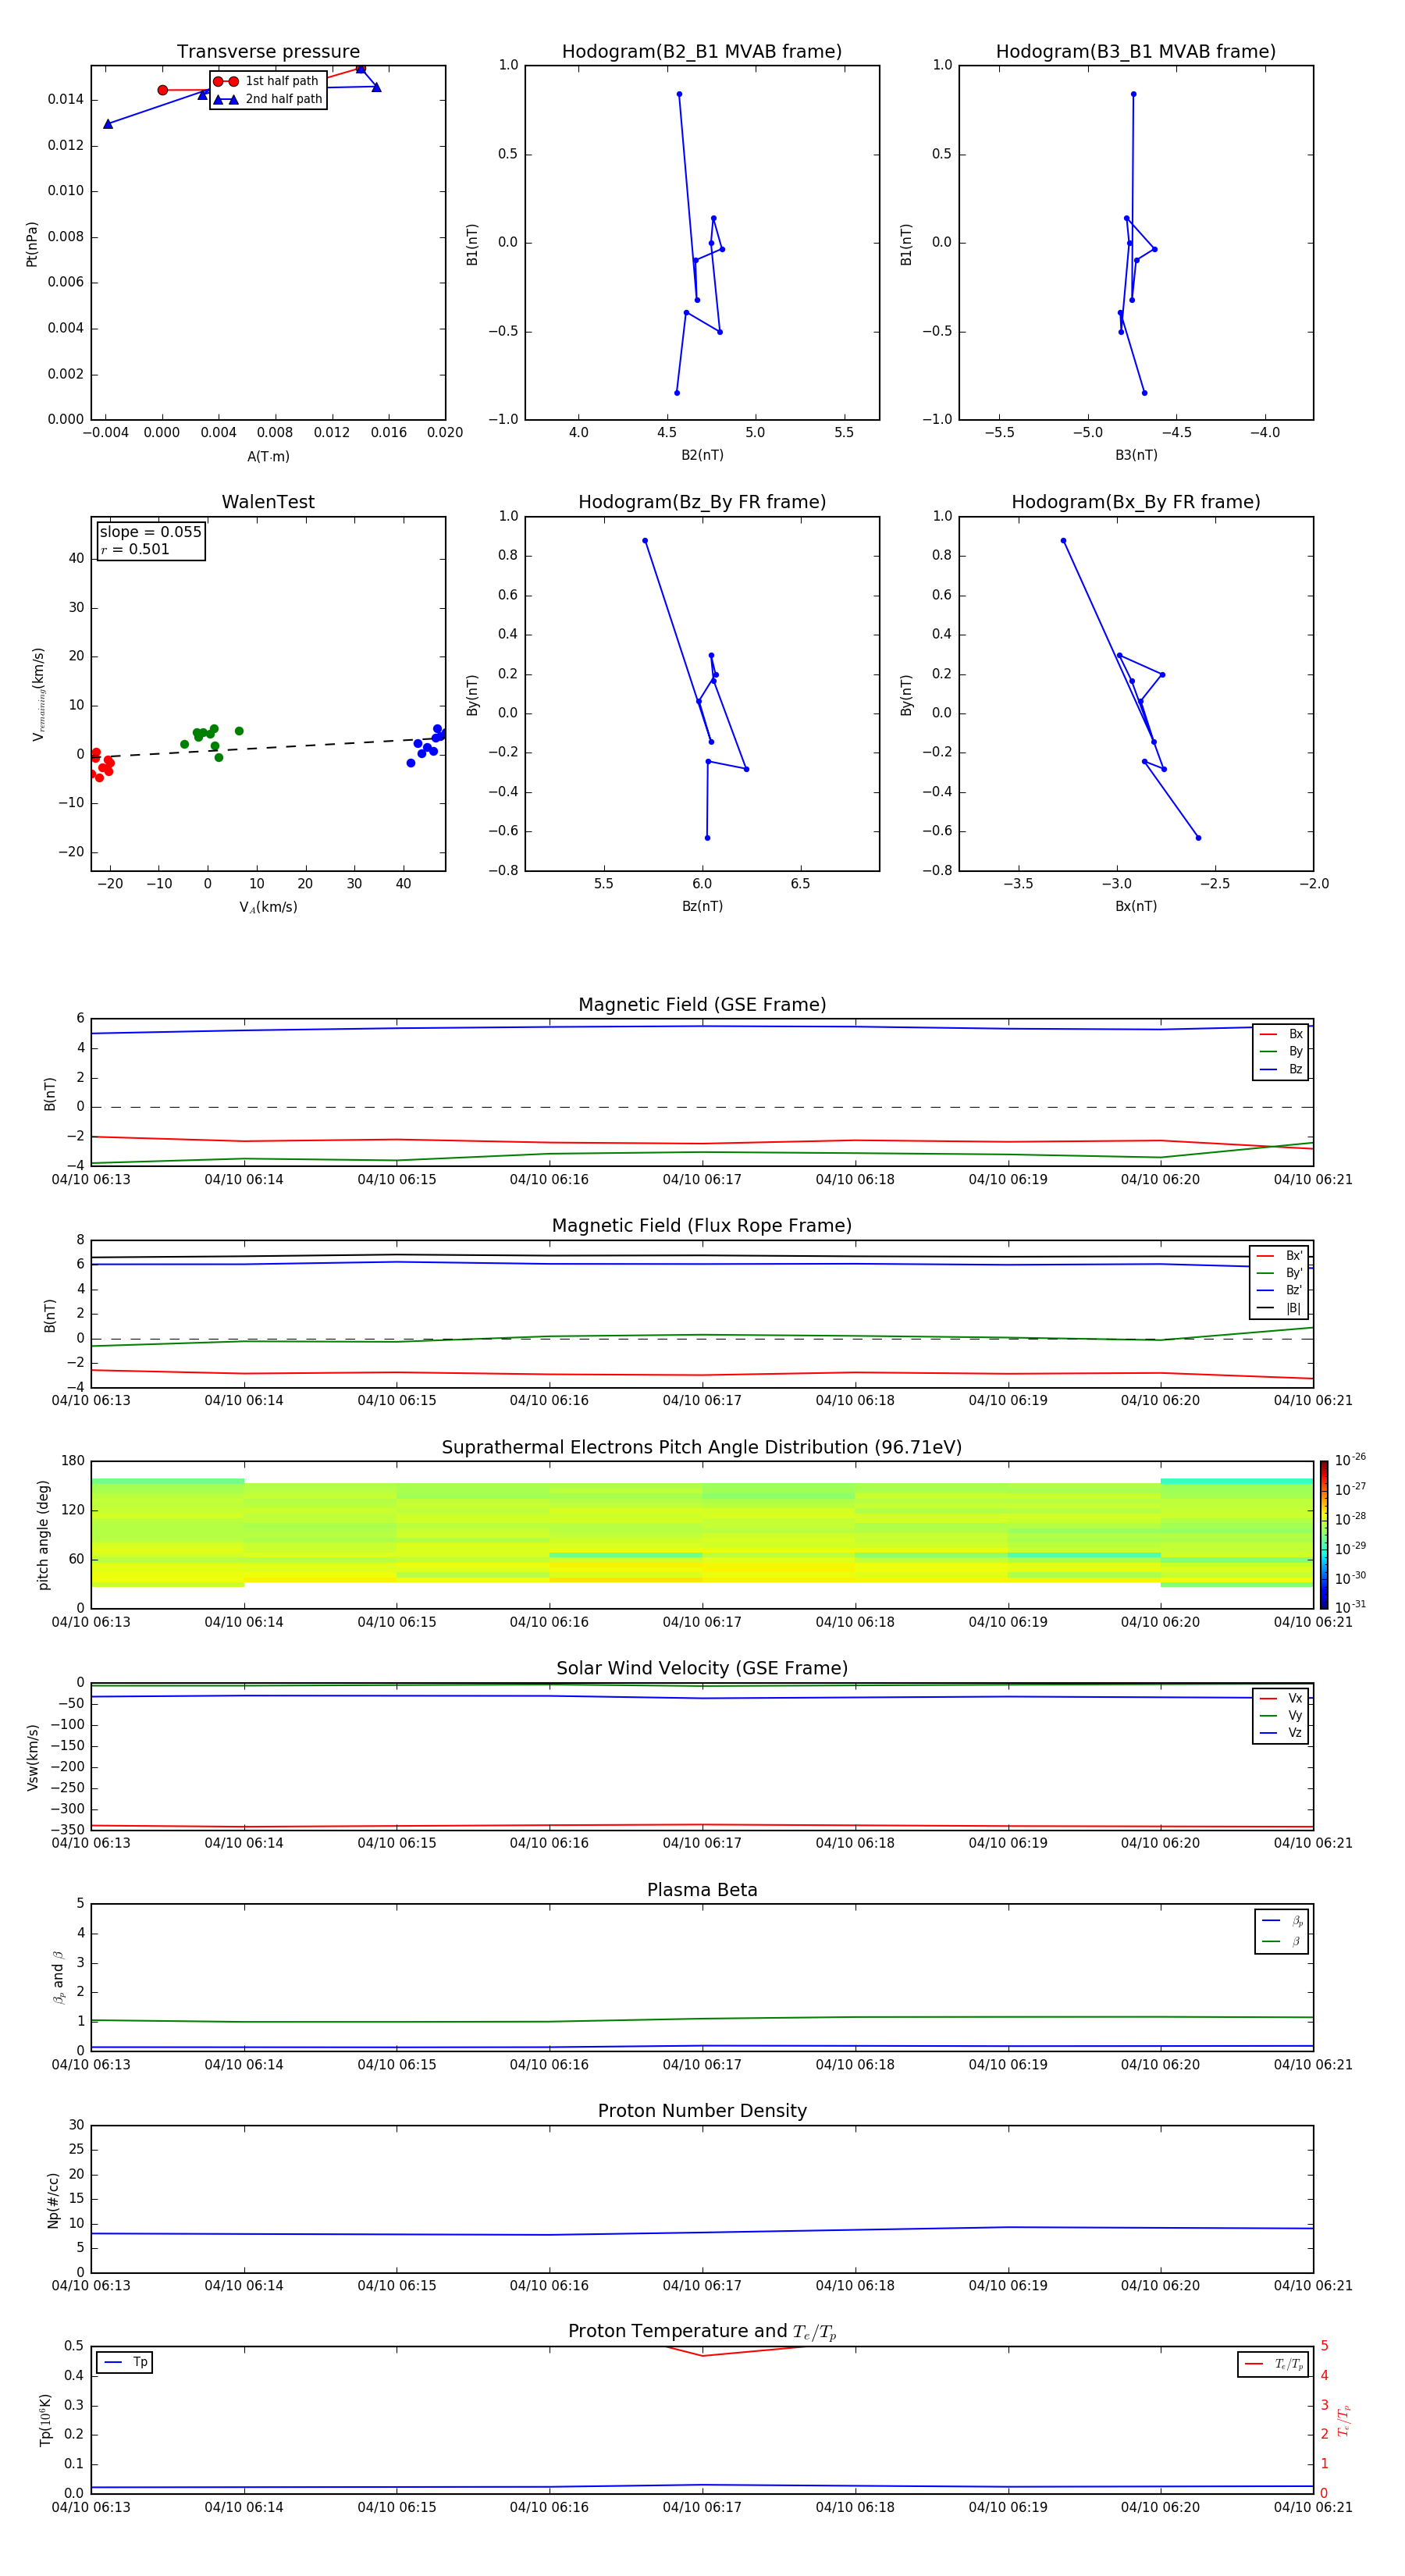1405x2576 pixels.
Task: Click the By entry in the GSE magnetic field legend
Action: (1281, 1051)
